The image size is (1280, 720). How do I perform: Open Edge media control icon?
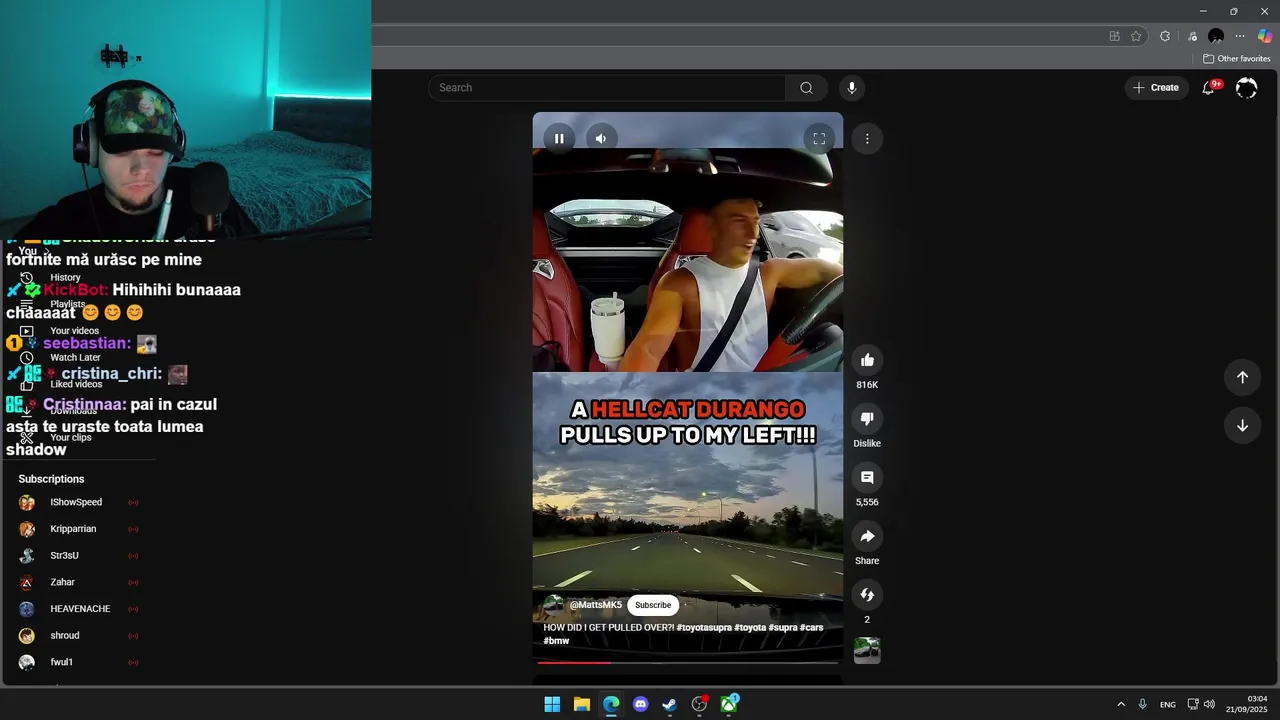pyautogui.click(x=1192, y=36)
